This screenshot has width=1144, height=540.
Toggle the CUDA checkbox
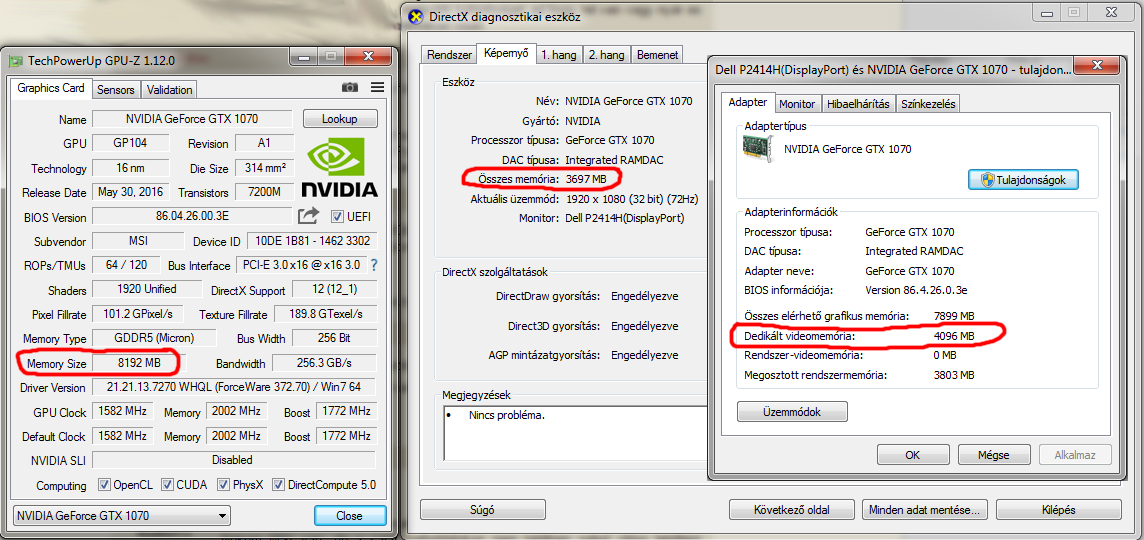[167, 485]
